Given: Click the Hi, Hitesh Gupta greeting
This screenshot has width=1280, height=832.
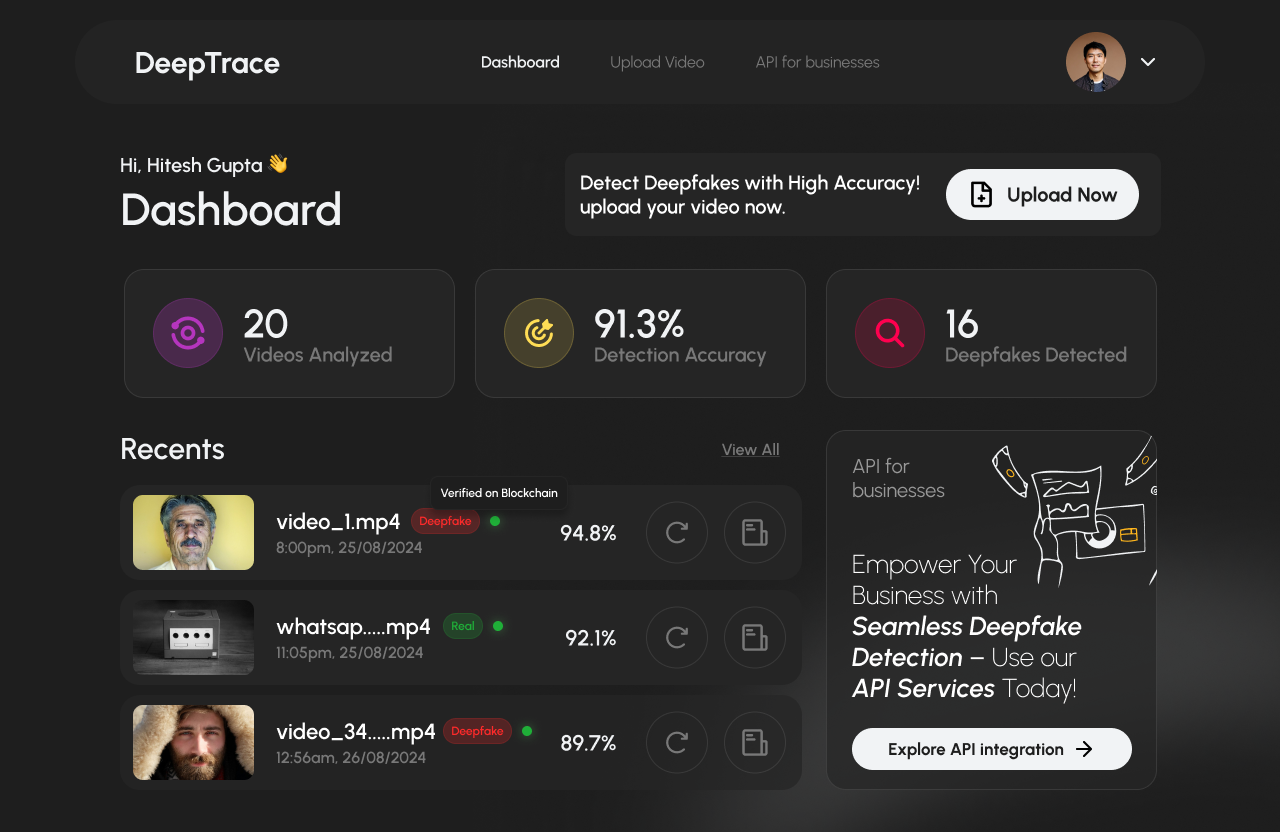Looking at the screenshot, I should point(204,165).
